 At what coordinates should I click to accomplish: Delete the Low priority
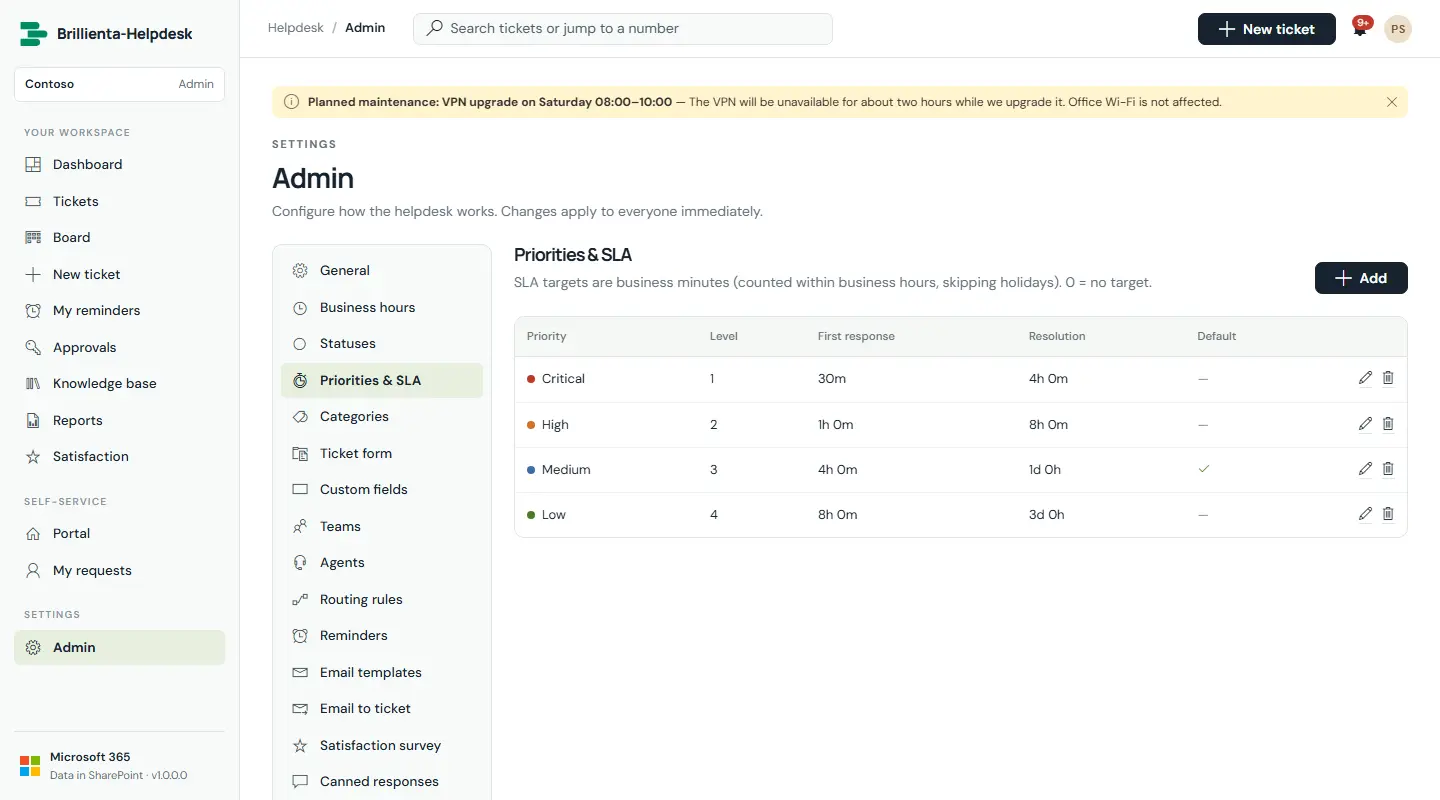(x=1388, y=514)
